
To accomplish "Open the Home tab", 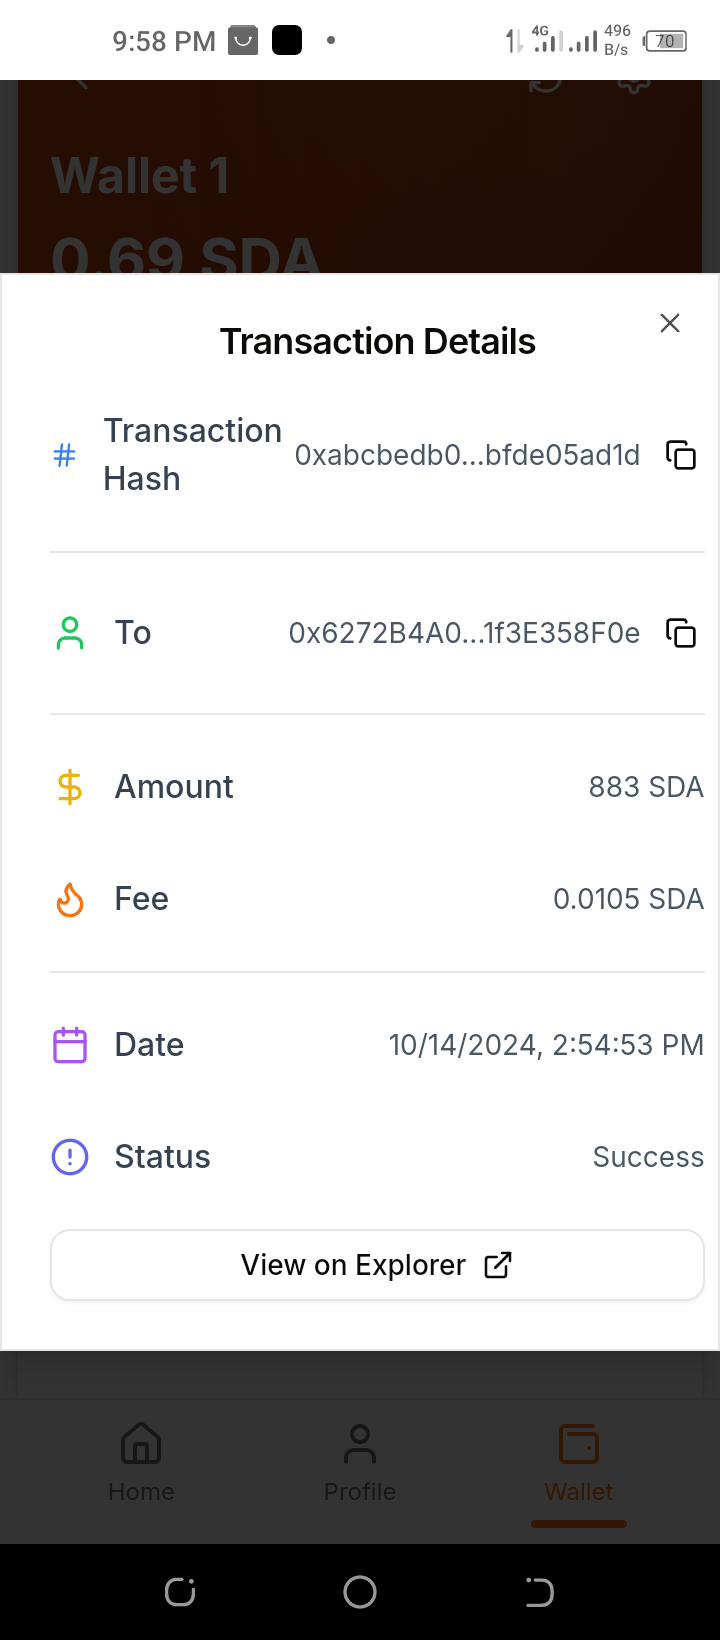I will pos(141,1462).
